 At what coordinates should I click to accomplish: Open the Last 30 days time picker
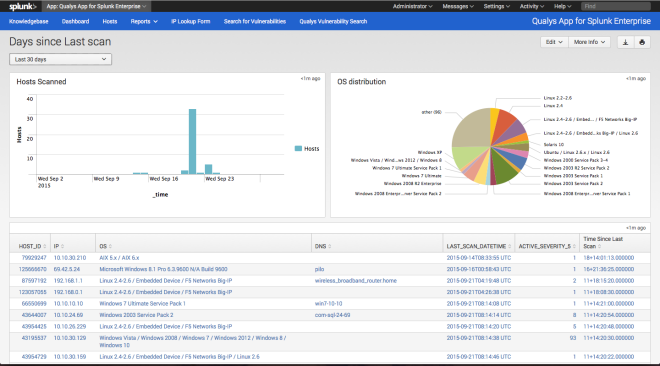click(61, 59)
